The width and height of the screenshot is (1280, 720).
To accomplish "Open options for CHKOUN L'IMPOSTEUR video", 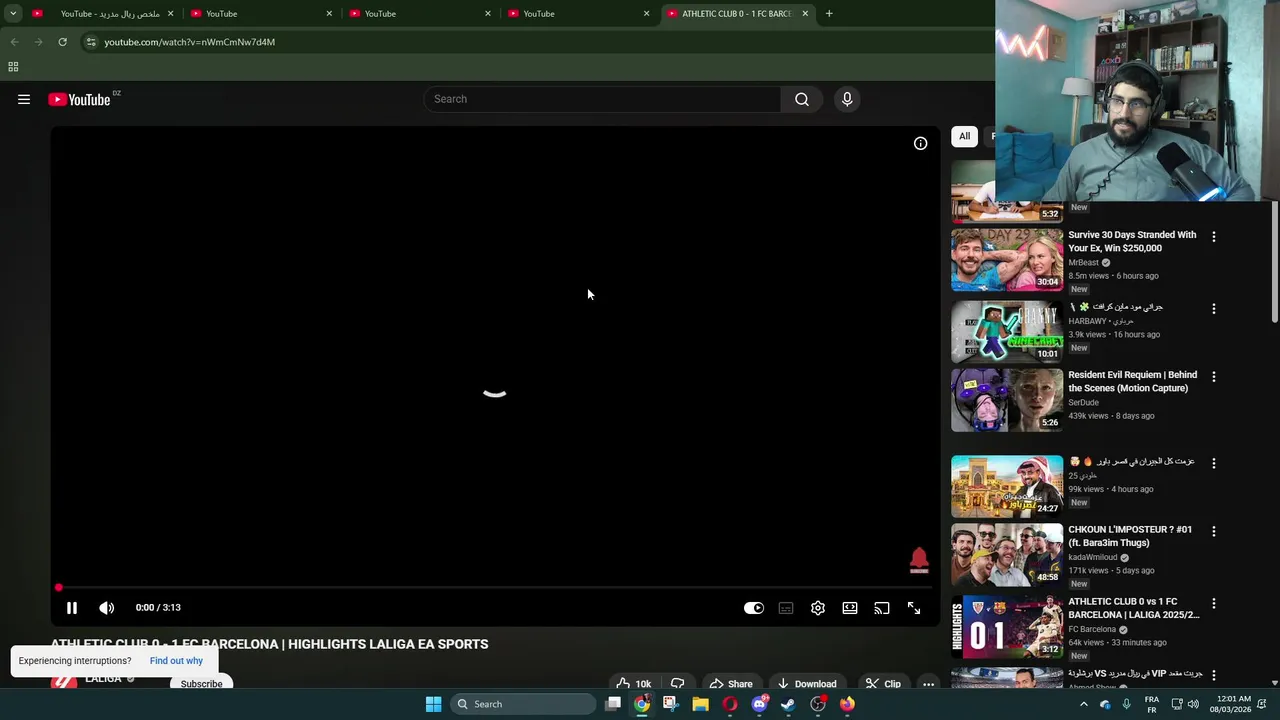I will [x=1214, y=531].
